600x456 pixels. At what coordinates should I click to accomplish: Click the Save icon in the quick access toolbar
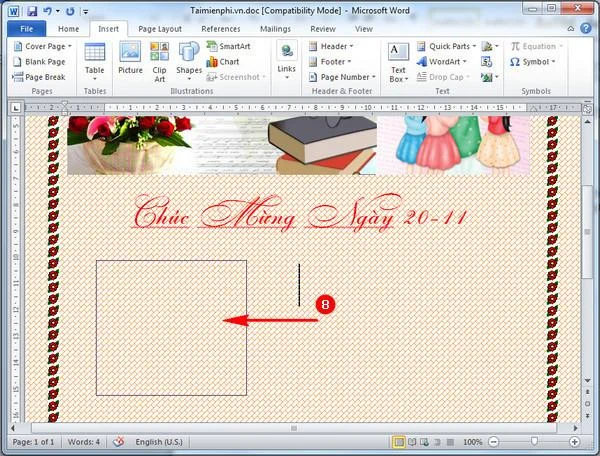point(32,11)
